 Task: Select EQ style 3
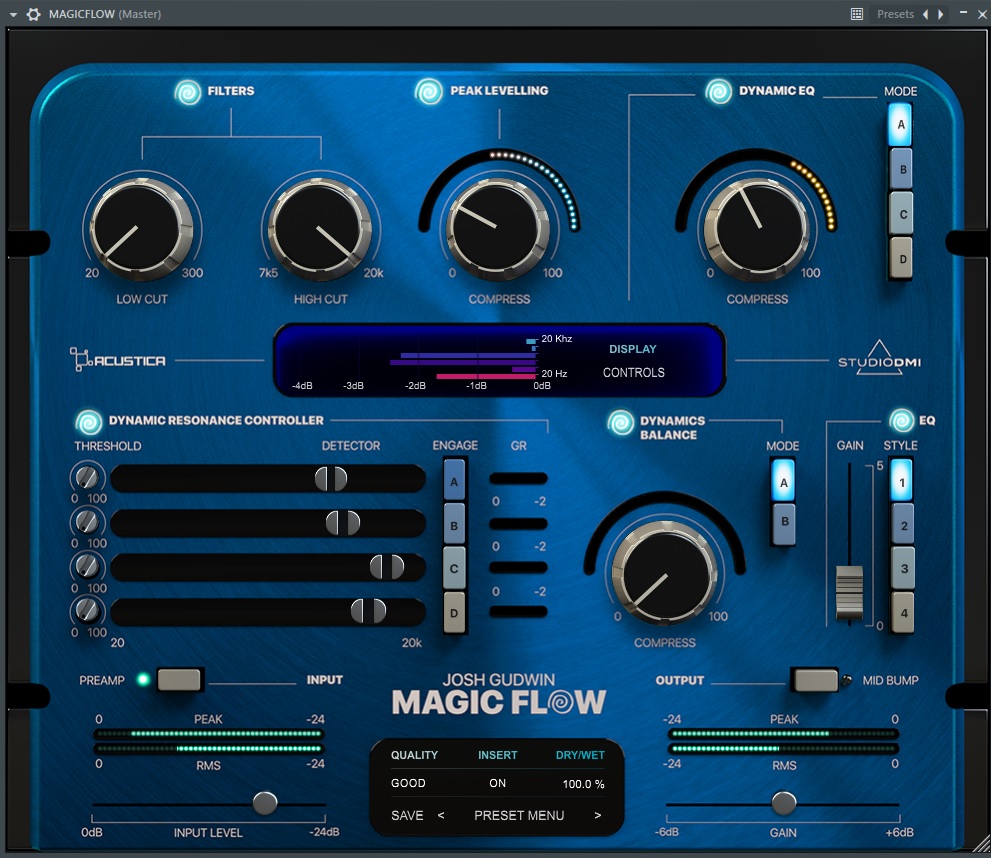point(902,569)
